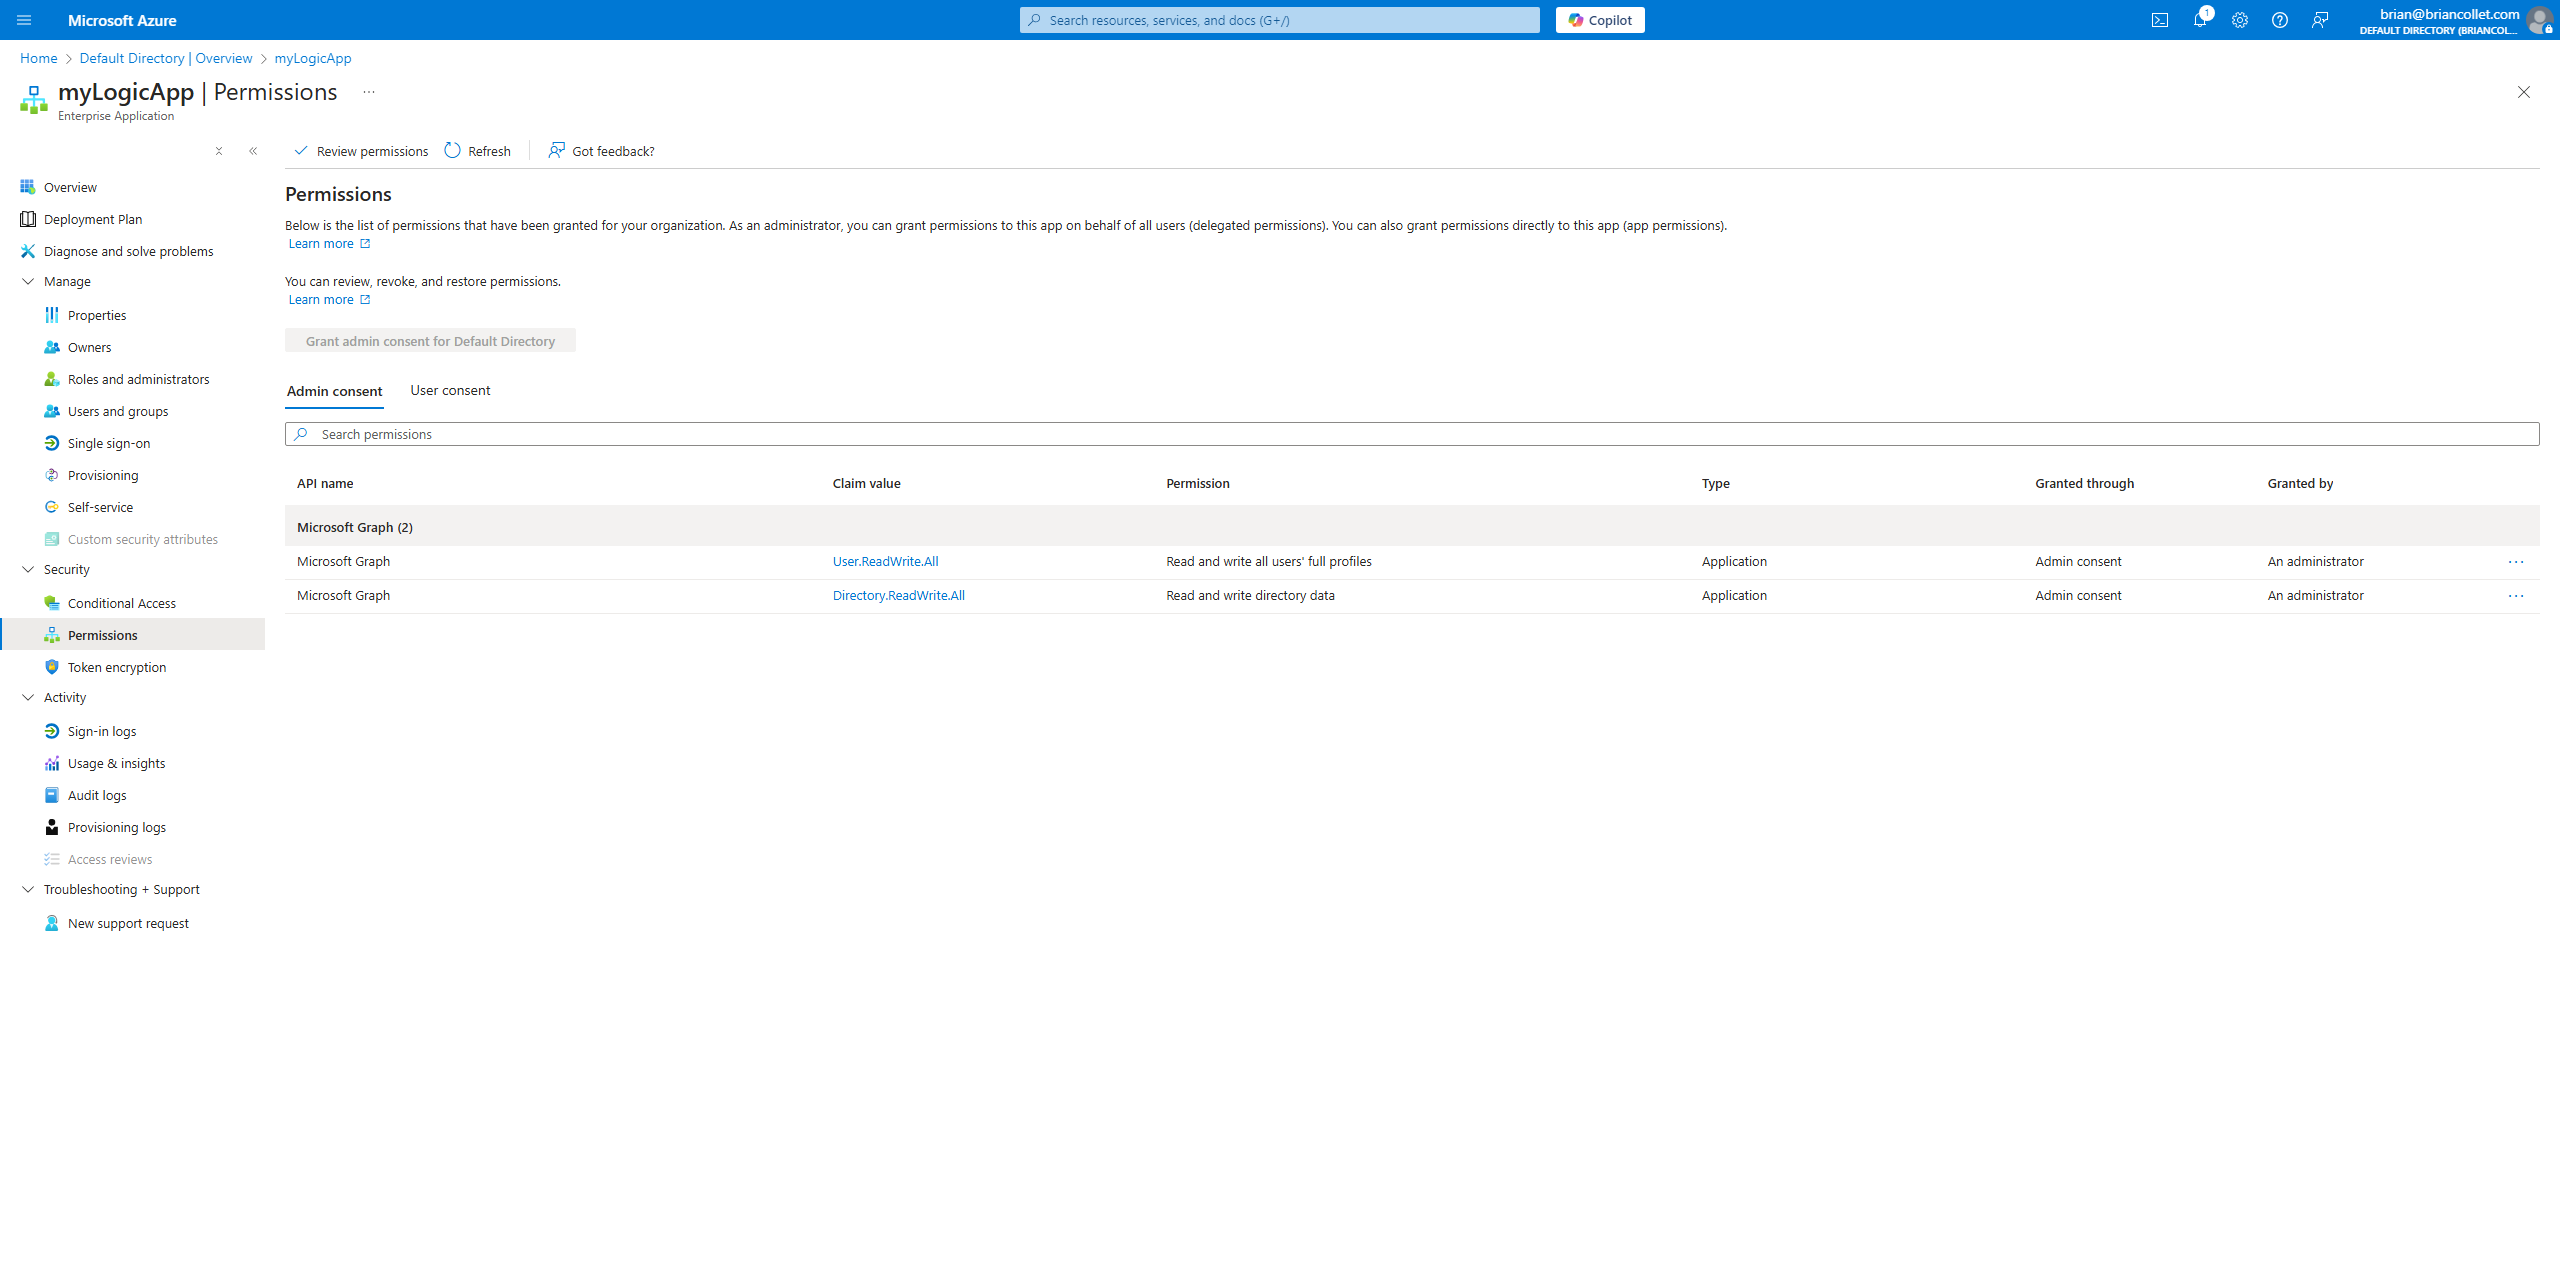Open Single sign-on
The height and width of the screenshot is (1285, 2560).
pyautogui.click(x=109, y=443)
